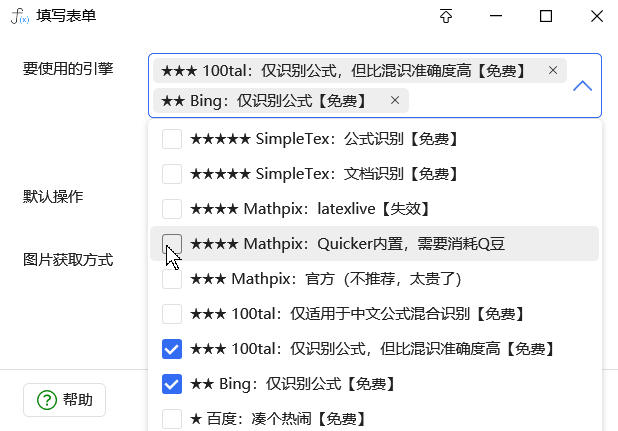Select the Mathpix latexlive option text
618x431 pixels.
pyautogui.click(x=311, y=209)
